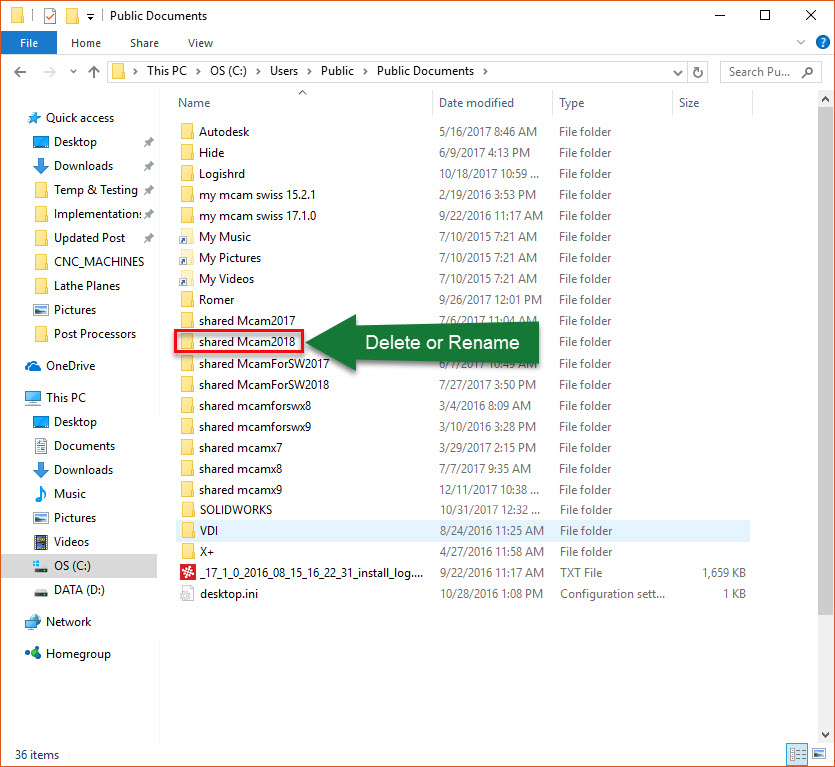The image size is (835, 767).
Task: Open Downloads under Quick access
Action: (x=84, y=166)
